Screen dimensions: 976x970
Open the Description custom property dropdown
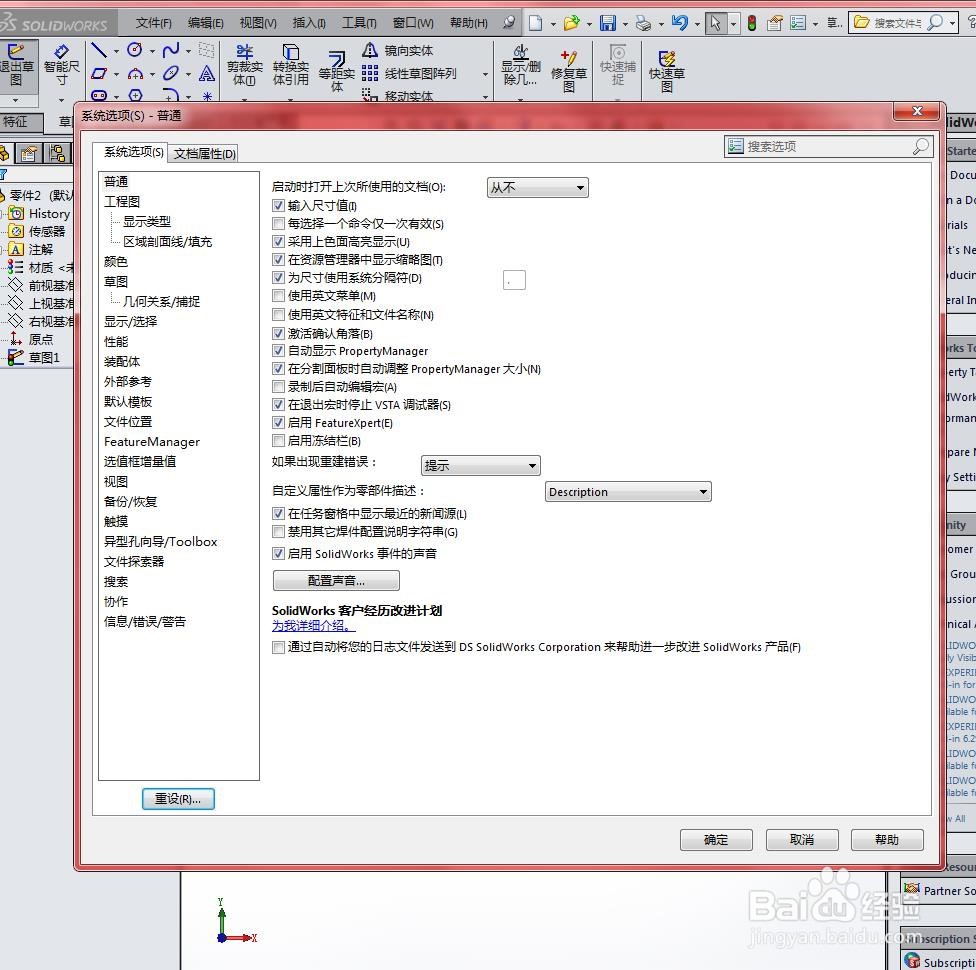coord(628,492)
